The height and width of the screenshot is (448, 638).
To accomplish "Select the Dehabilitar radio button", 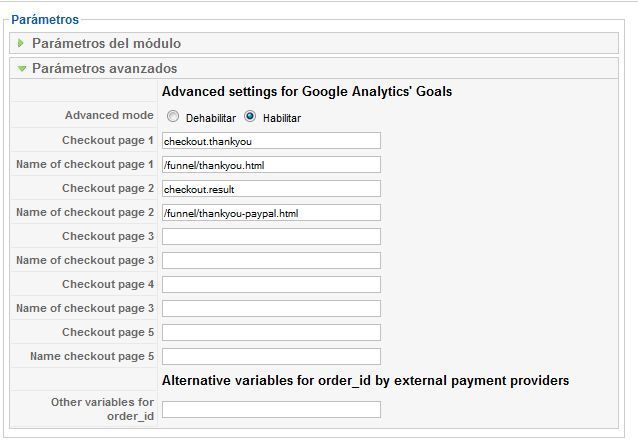I will 173,117.
